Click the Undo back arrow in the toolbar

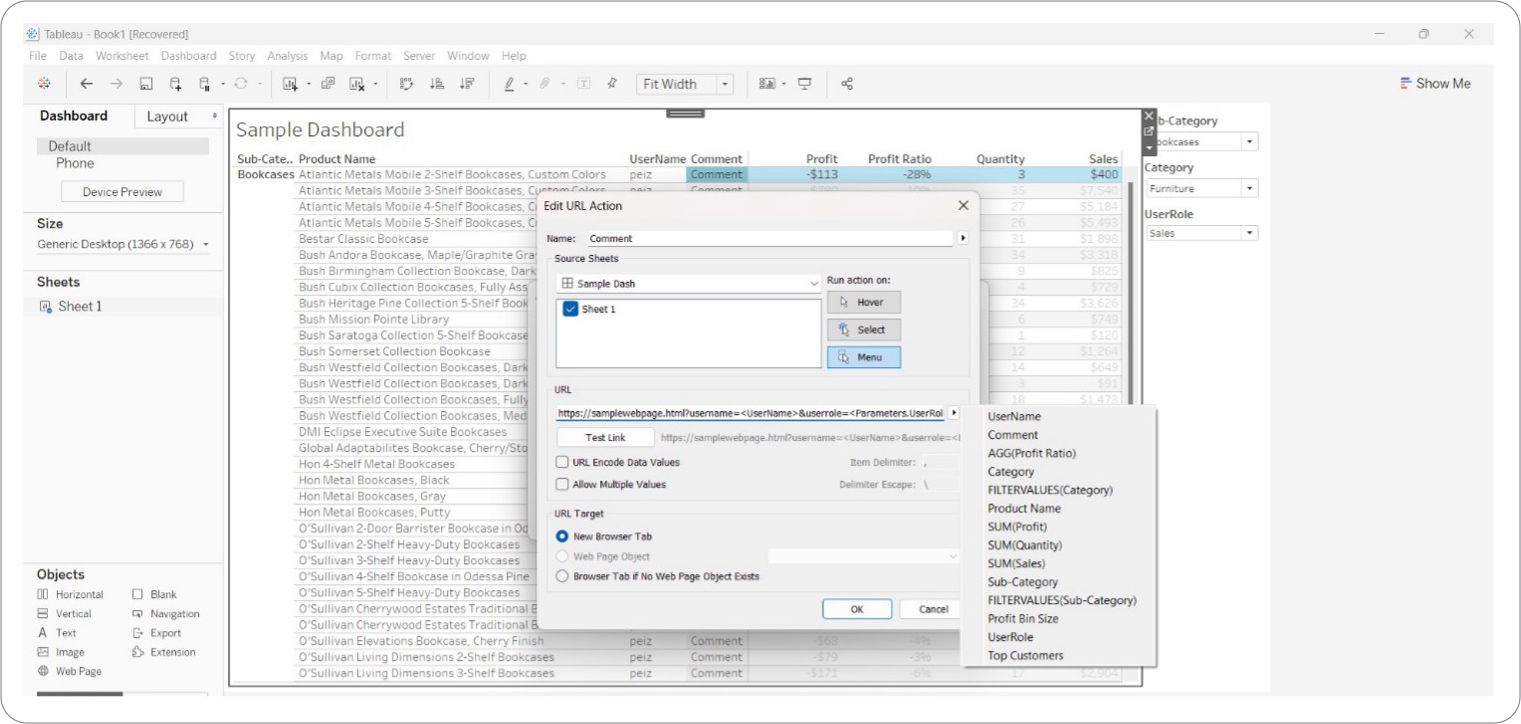(x=86, y=84)
